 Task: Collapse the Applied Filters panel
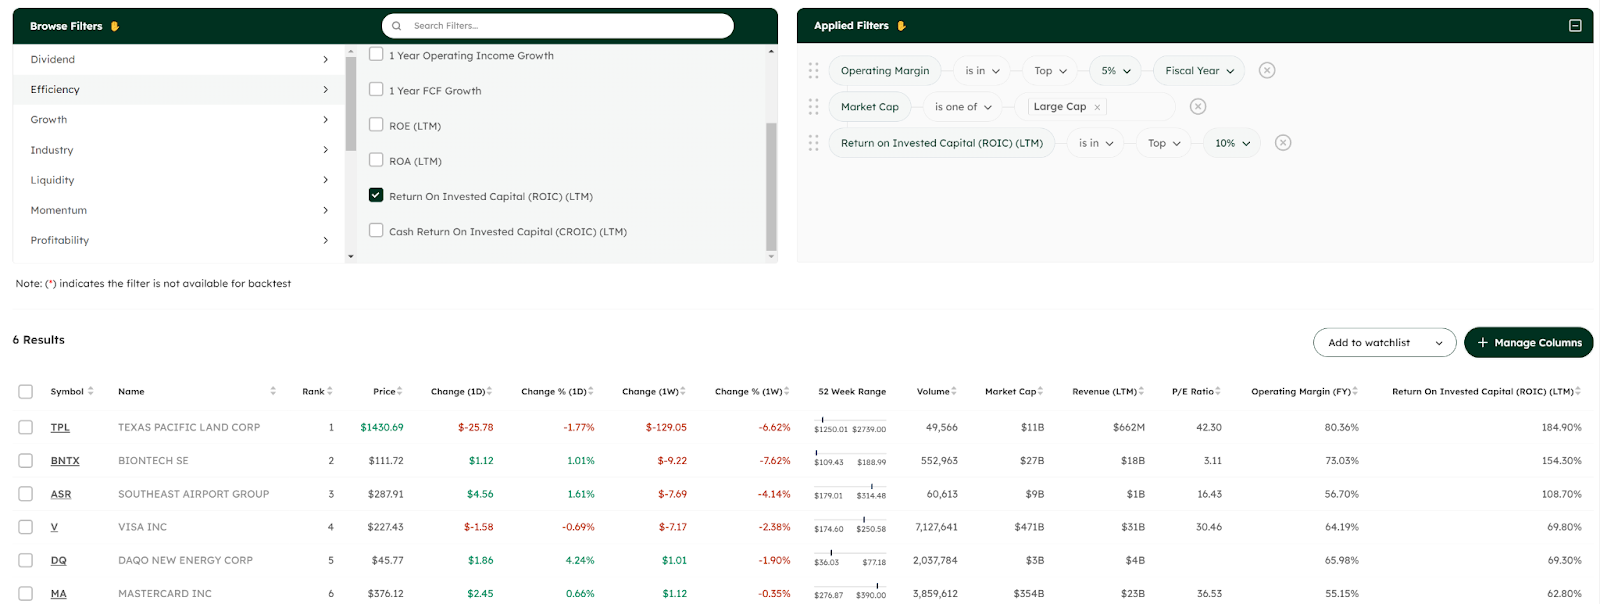[x=1575, y=26]
